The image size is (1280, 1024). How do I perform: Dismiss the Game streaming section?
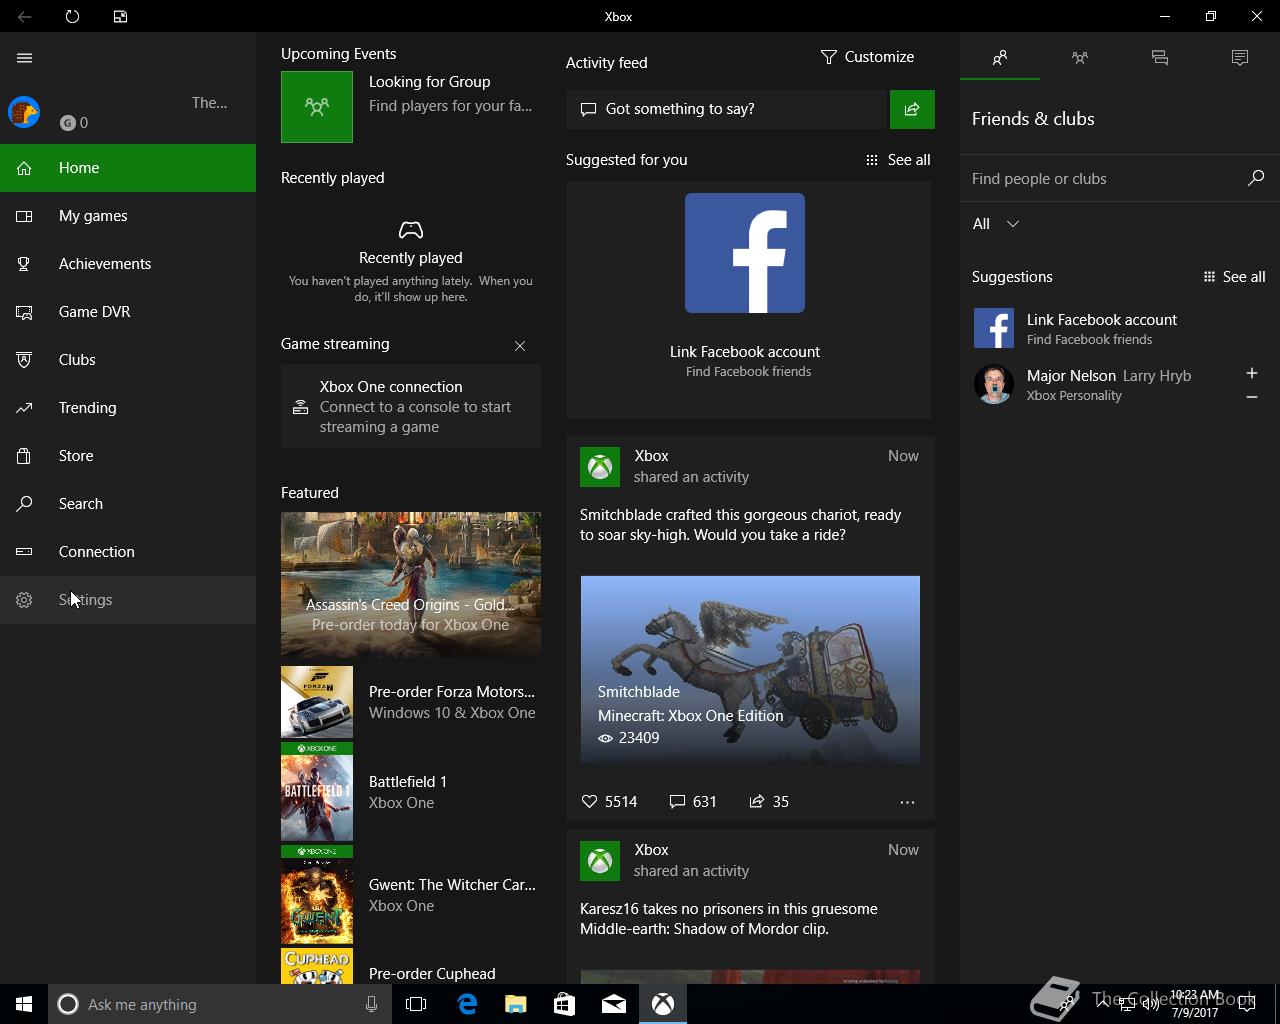(x=520, y=346)
